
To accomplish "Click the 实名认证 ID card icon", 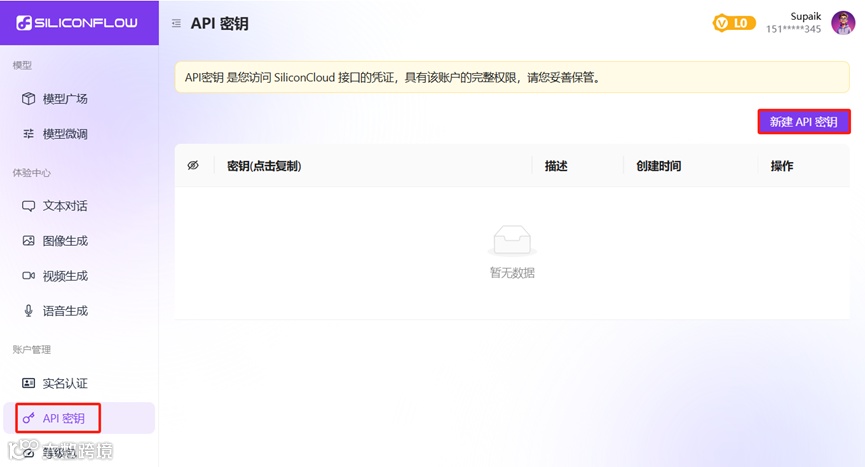I will pyautogui.click(x=28, y=383).
